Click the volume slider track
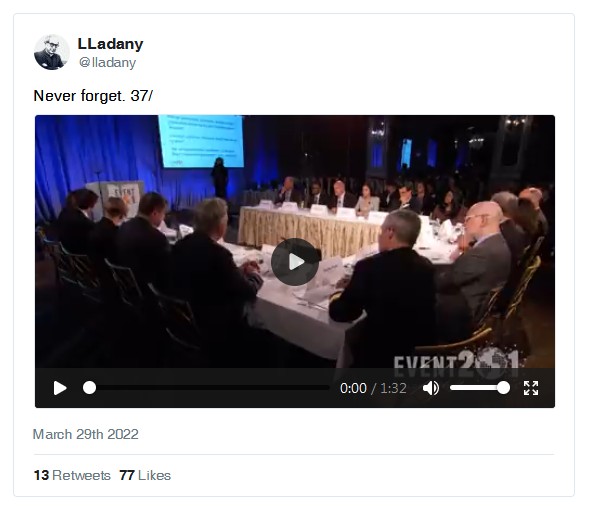This screenshot has height=511, width=590. click(480, 388)
